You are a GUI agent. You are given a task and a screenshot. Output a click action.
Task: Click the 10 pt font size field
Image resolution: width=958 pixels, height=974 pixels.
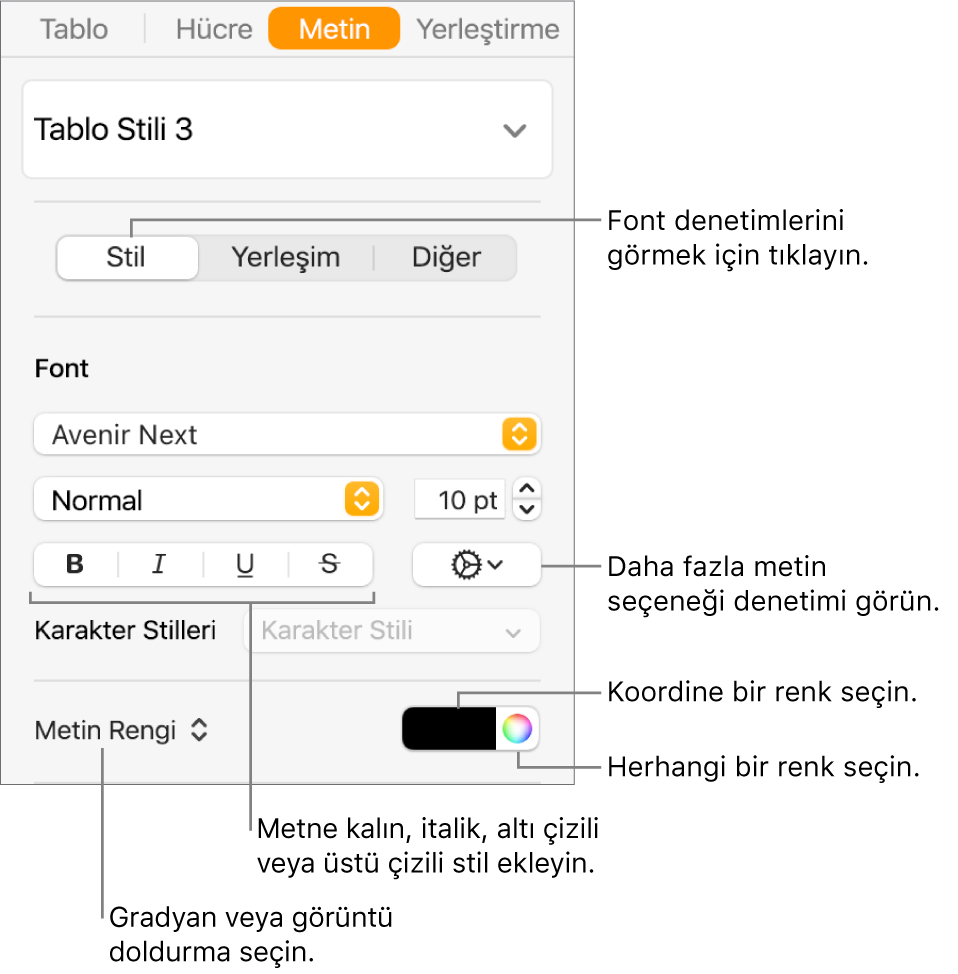click(x=460, y=499)
